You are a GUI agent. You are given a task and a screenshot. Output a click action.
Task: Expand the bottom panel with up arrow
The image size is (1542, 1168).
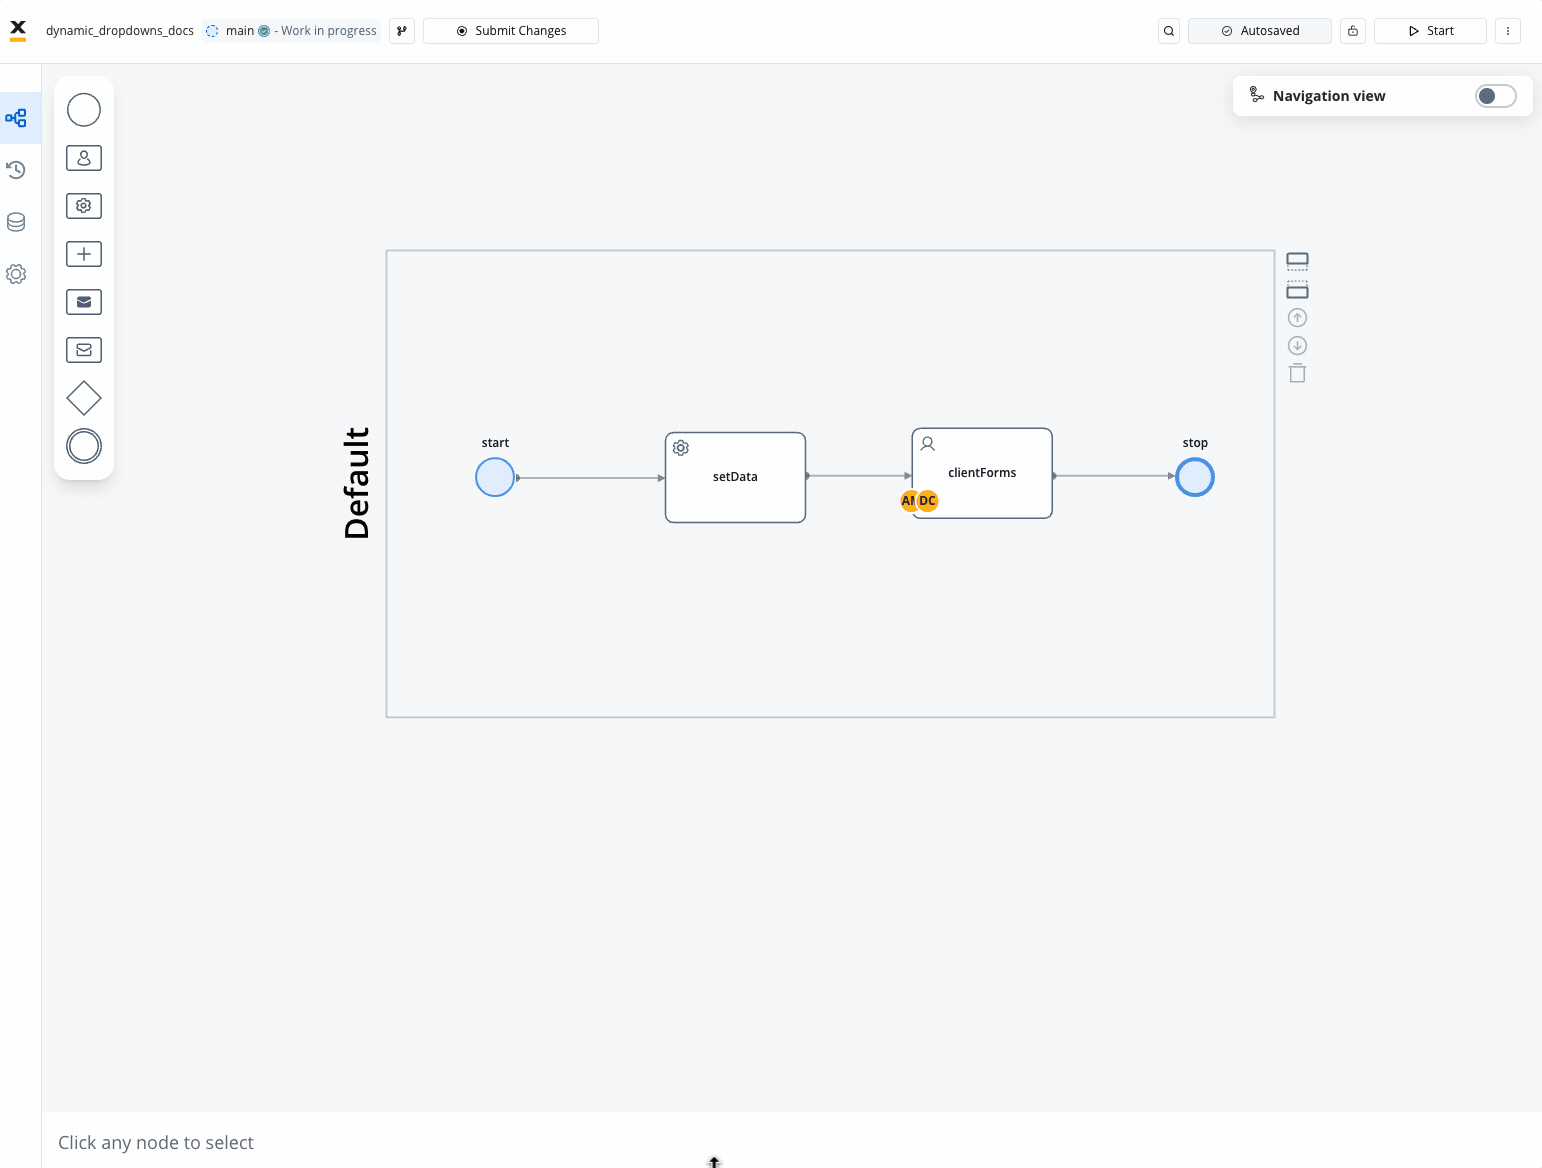[714, 1161]
